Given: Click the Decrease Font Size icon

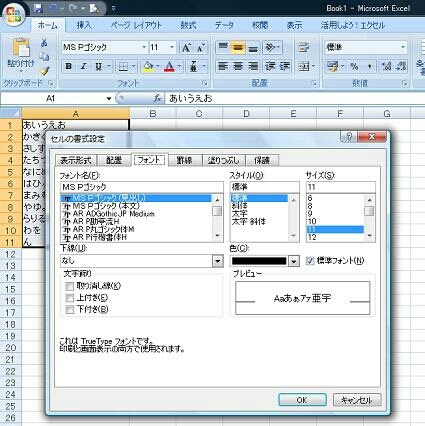Looking at the screenshot, I should tap(200, 48).
